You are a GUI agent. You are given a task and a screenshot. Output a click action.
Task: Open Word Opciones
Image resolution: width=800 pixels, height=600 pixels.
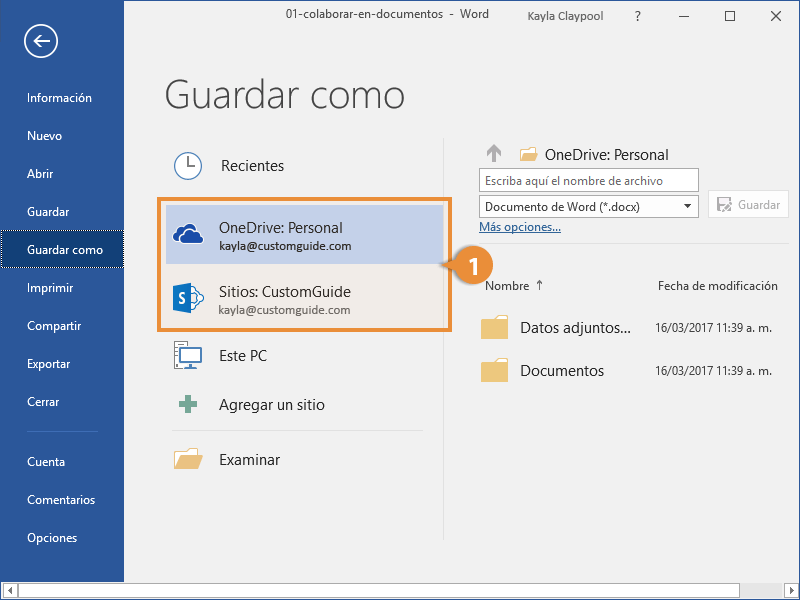coord(52,538)
